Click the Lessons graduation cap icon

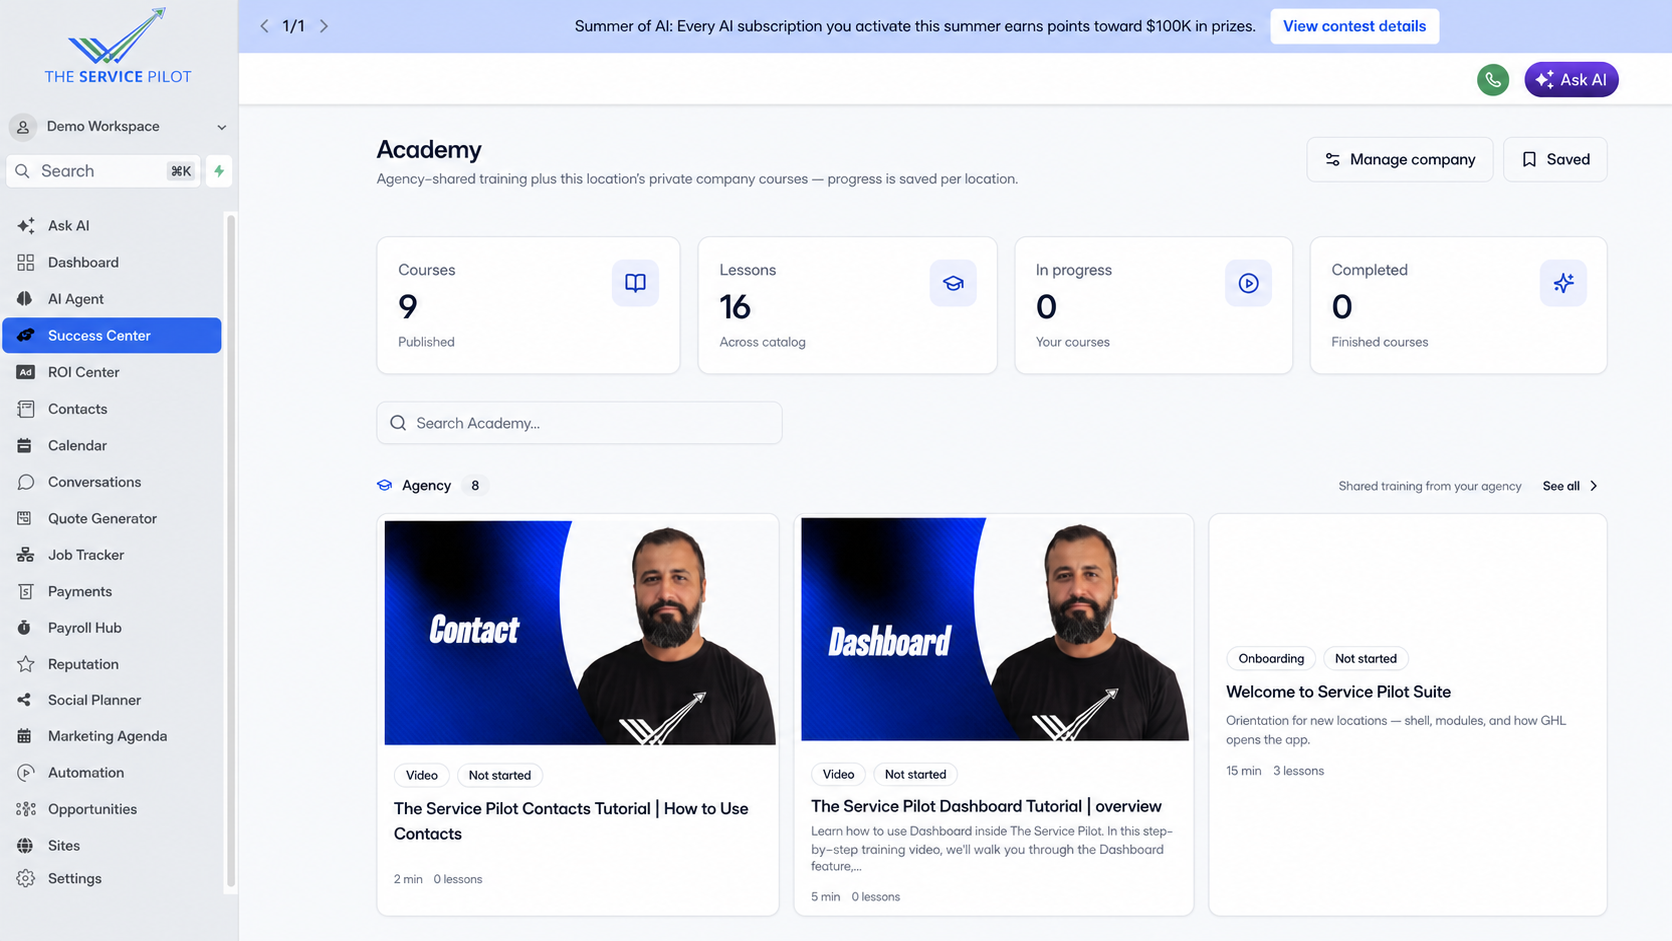pyautogui.click(x=953, y=283)
